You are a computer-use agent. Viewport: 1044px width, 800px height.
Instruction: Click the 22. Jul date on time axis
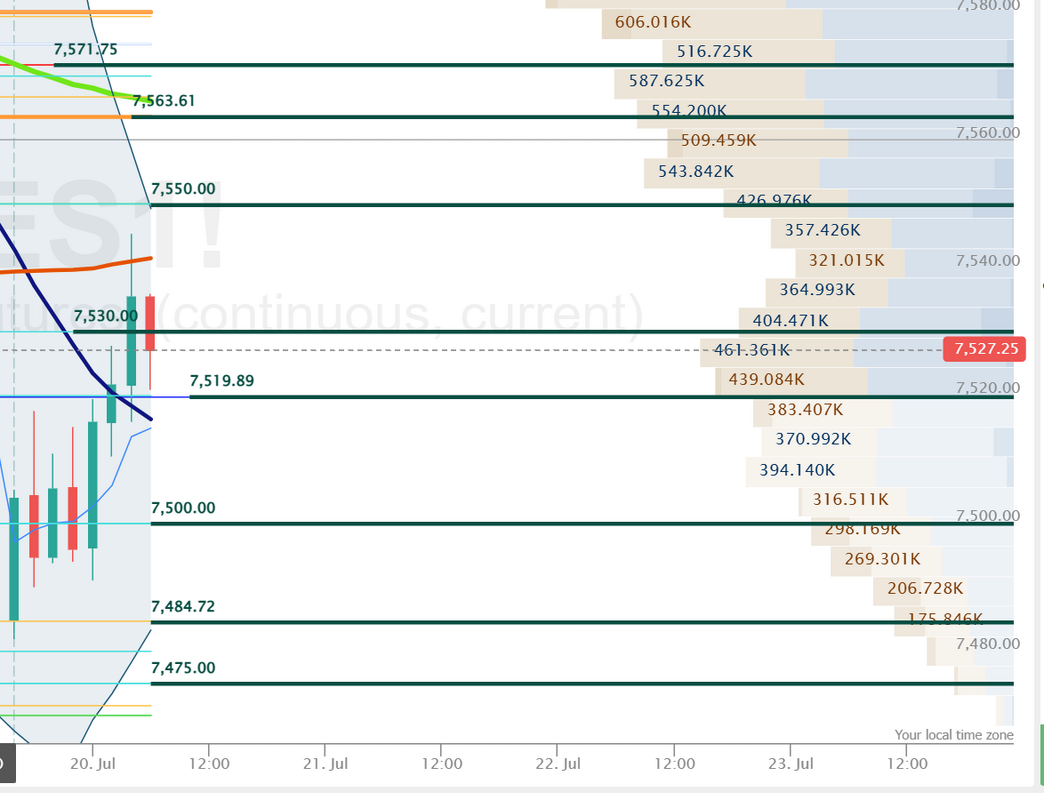[x=557, y=763]
